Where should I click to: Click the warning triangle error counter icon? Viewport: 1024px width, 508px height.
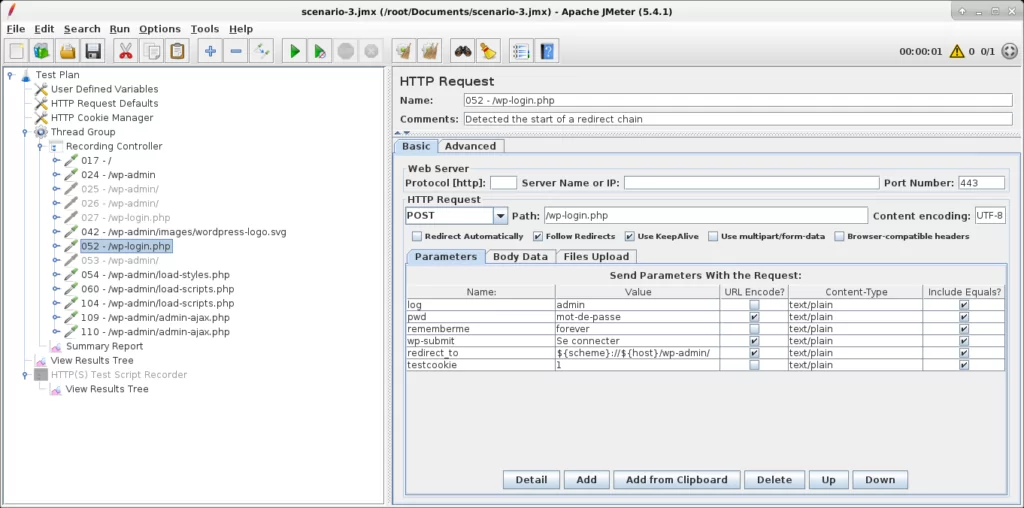pos(957,51)
